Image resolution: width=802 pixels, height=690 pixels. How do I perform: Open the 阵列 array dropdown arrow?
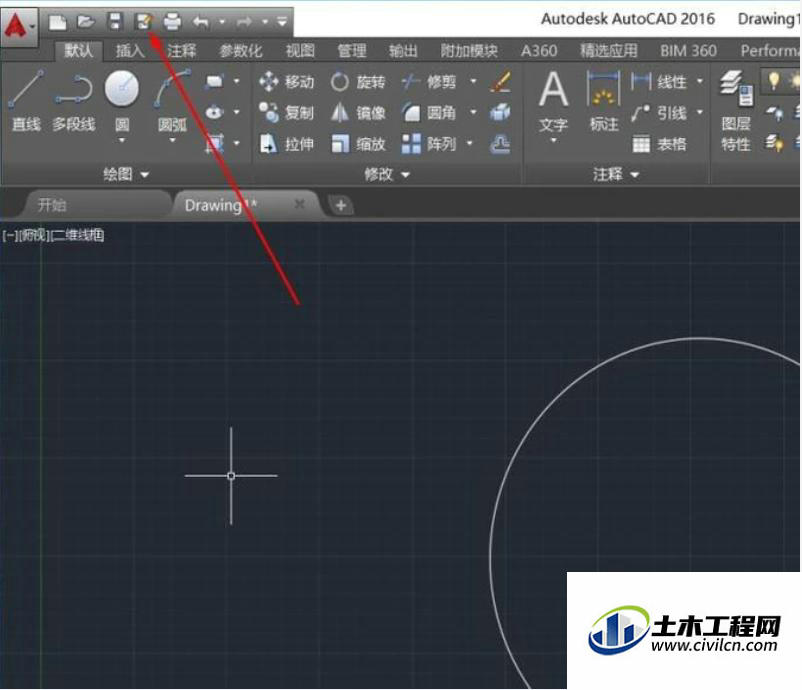470,144
